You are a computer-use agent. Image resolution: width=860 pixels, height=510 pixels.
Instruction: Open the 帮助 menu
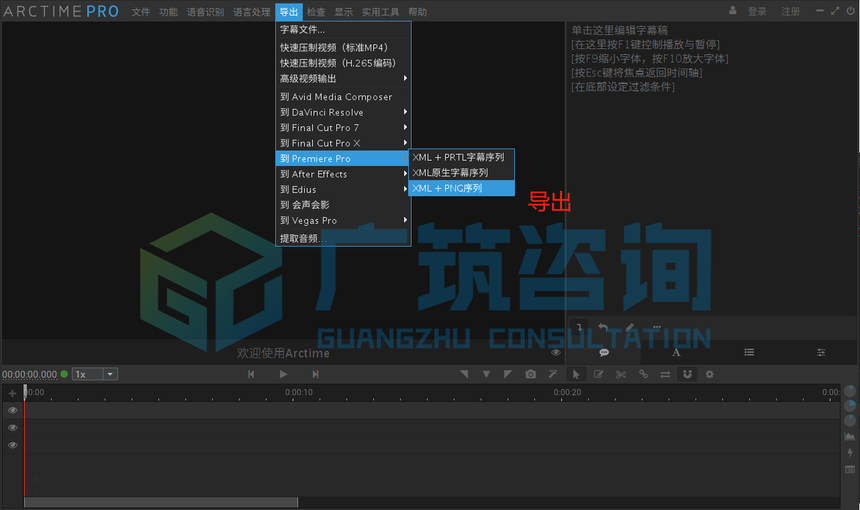(417, 12)
